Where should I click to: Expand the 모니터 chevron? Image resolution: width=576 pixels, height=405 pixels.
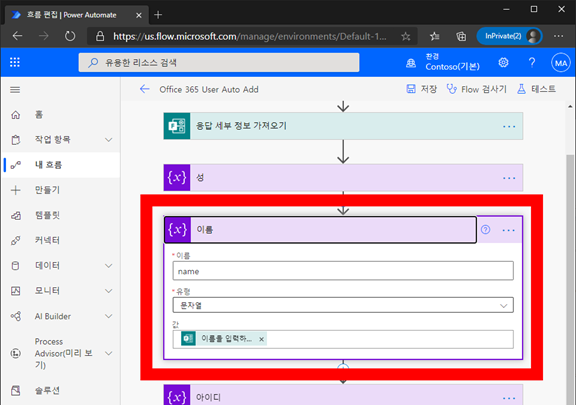click(x=108, y=291)
